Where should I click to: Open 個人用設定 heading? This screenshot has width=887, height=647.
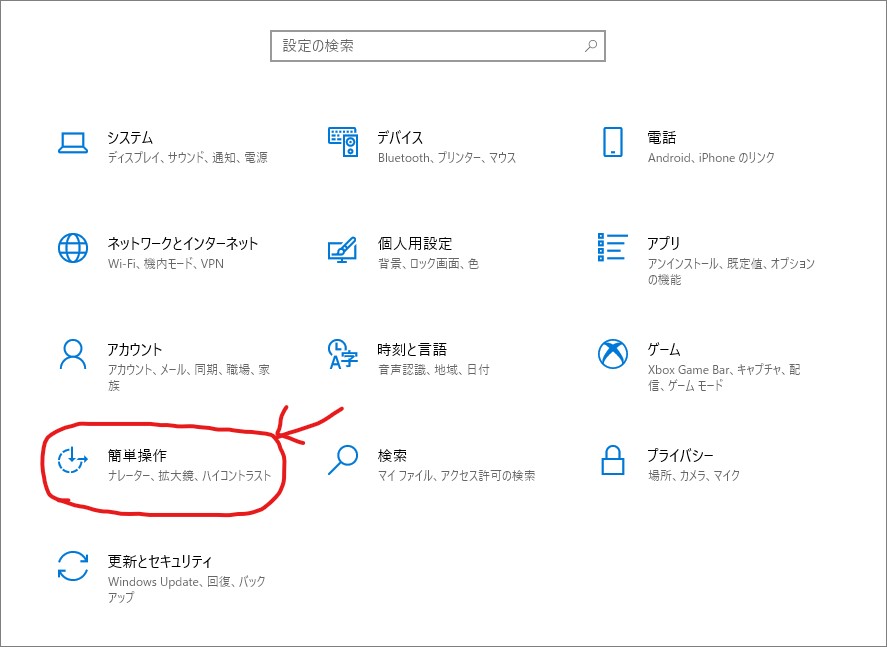coord(415,243)
